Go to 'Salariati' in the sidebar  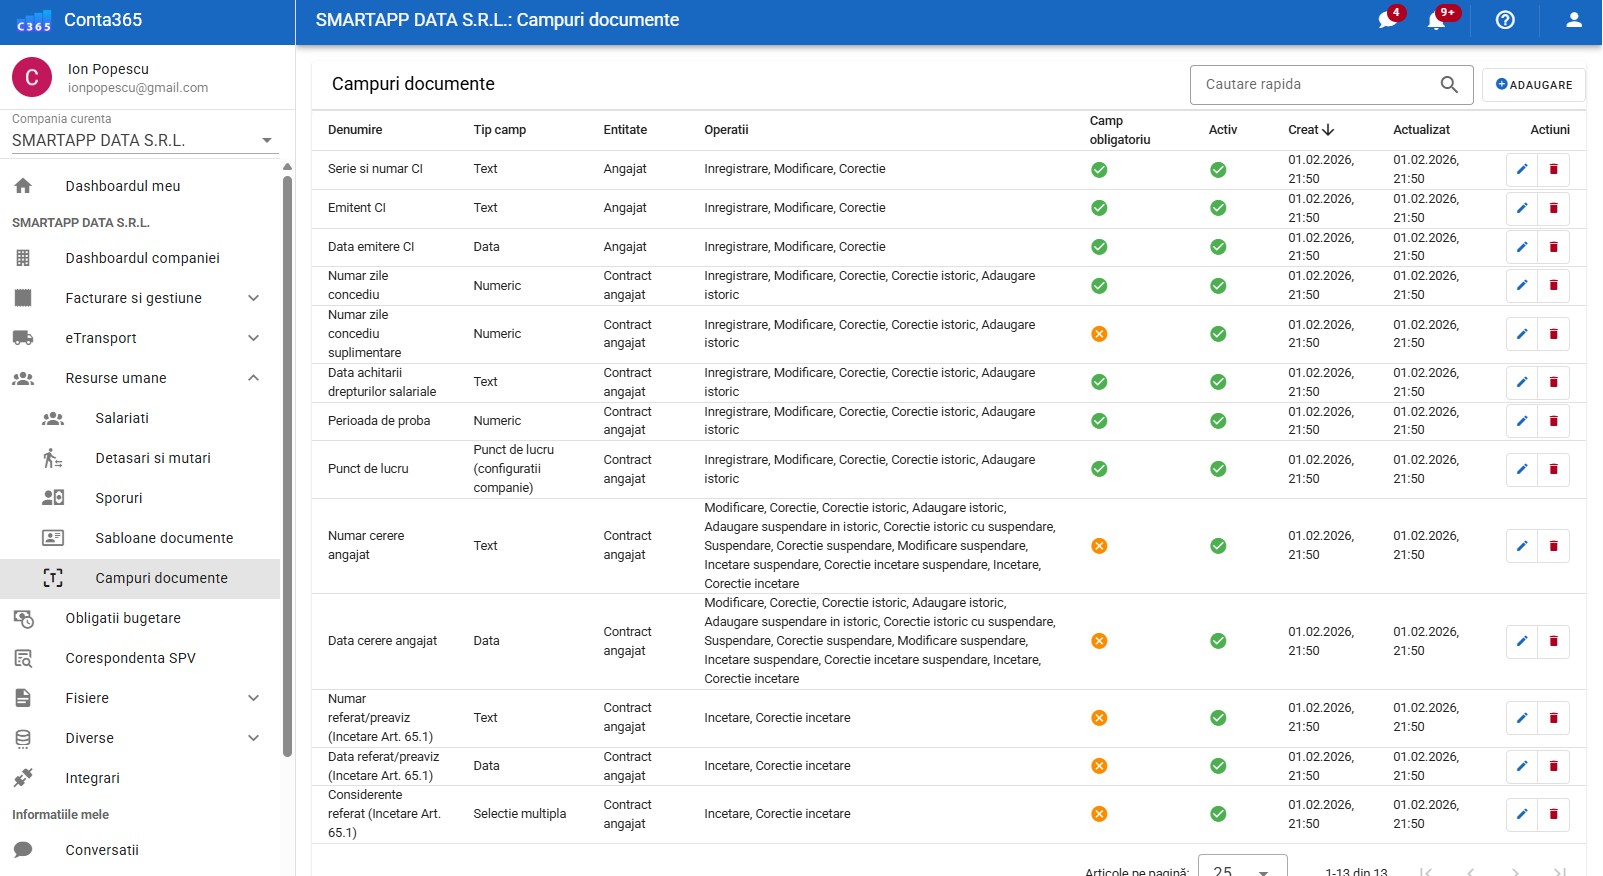click(x=122, y=418)
